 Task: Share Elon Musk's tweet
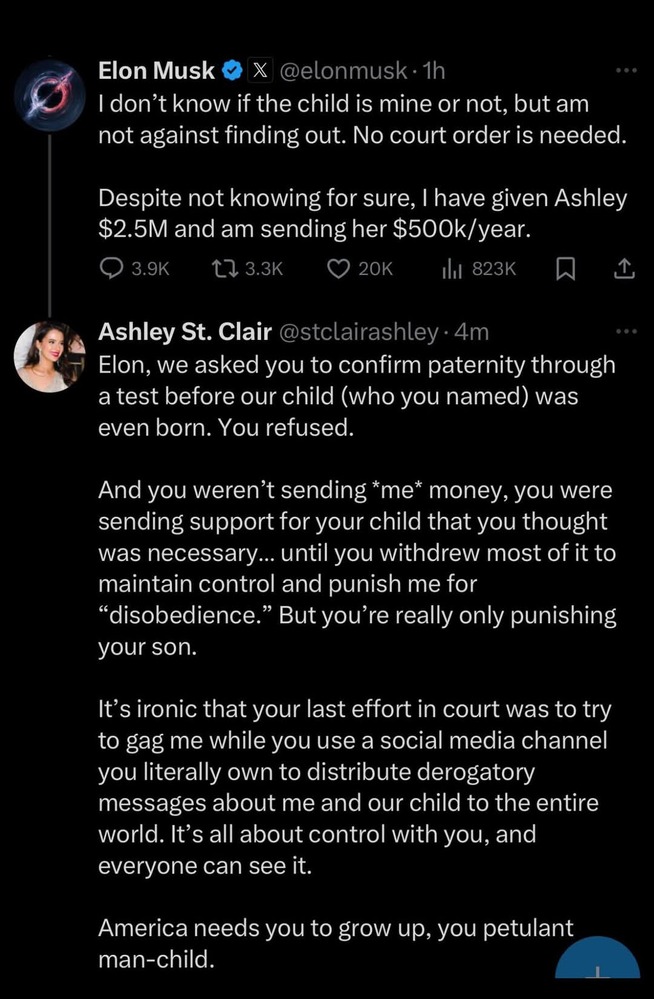(623, 269)
